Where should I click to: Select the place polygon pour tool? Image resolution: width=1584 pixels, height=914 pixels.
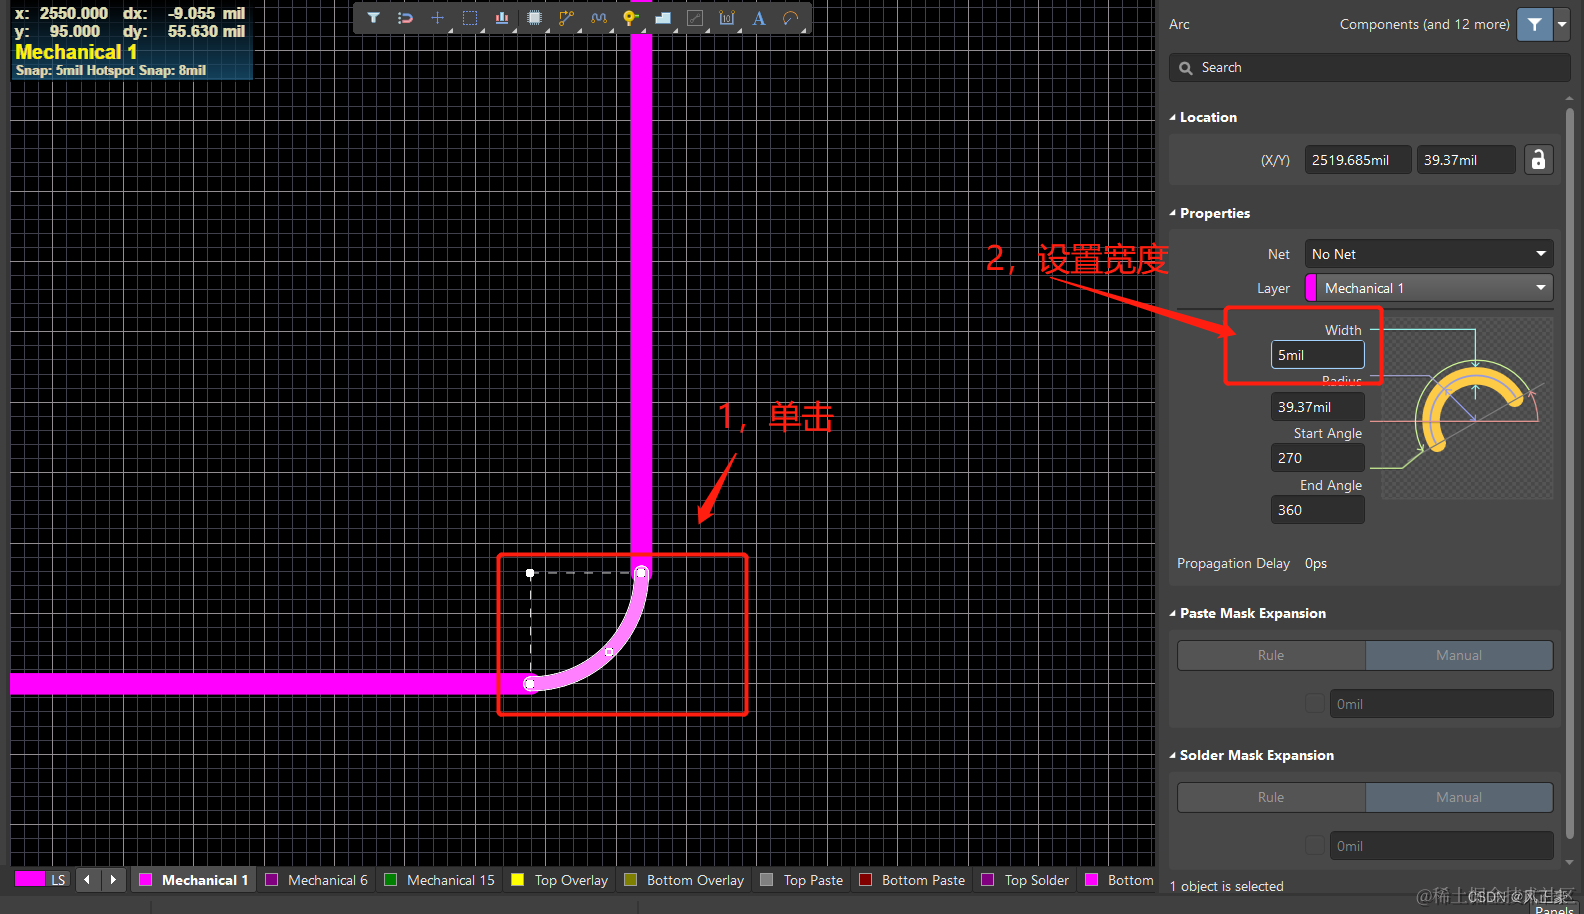(x=662, y=18)
